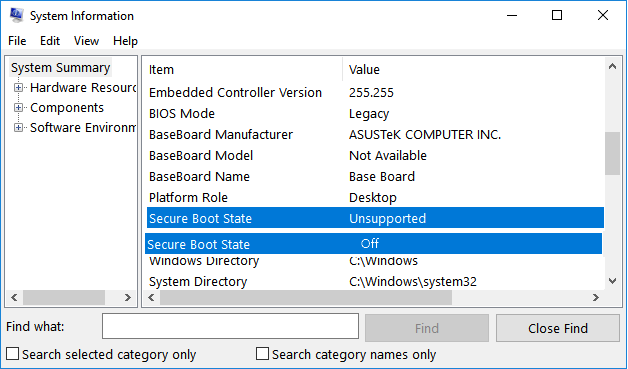This screenshot has width=628, height=369.
Task: Click the details pane scroll down arrow
Action: (612, 281)
